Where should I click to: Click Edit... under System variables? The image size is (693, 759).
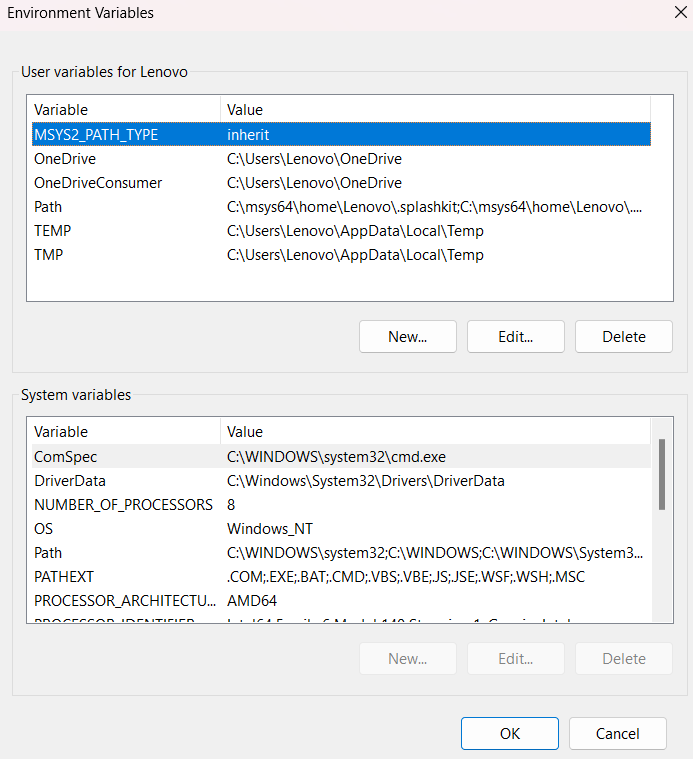[x=515, y=658]
